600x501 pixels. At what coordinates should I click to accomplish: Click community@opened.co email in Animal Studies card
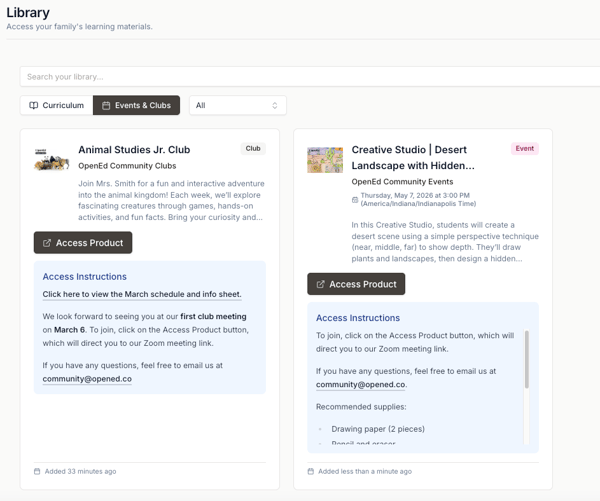pos(87,379)
